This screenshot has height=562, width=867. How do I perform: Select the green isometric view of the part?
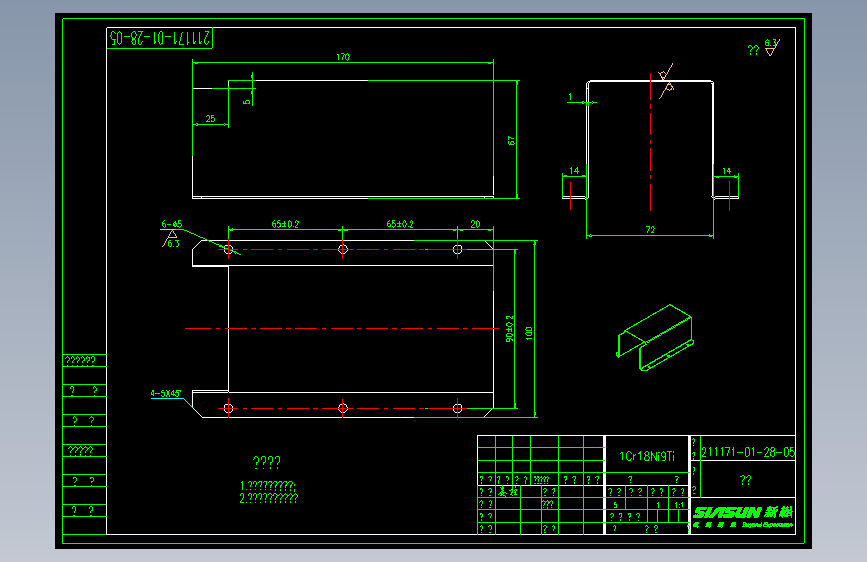click(x=655, y=337)
